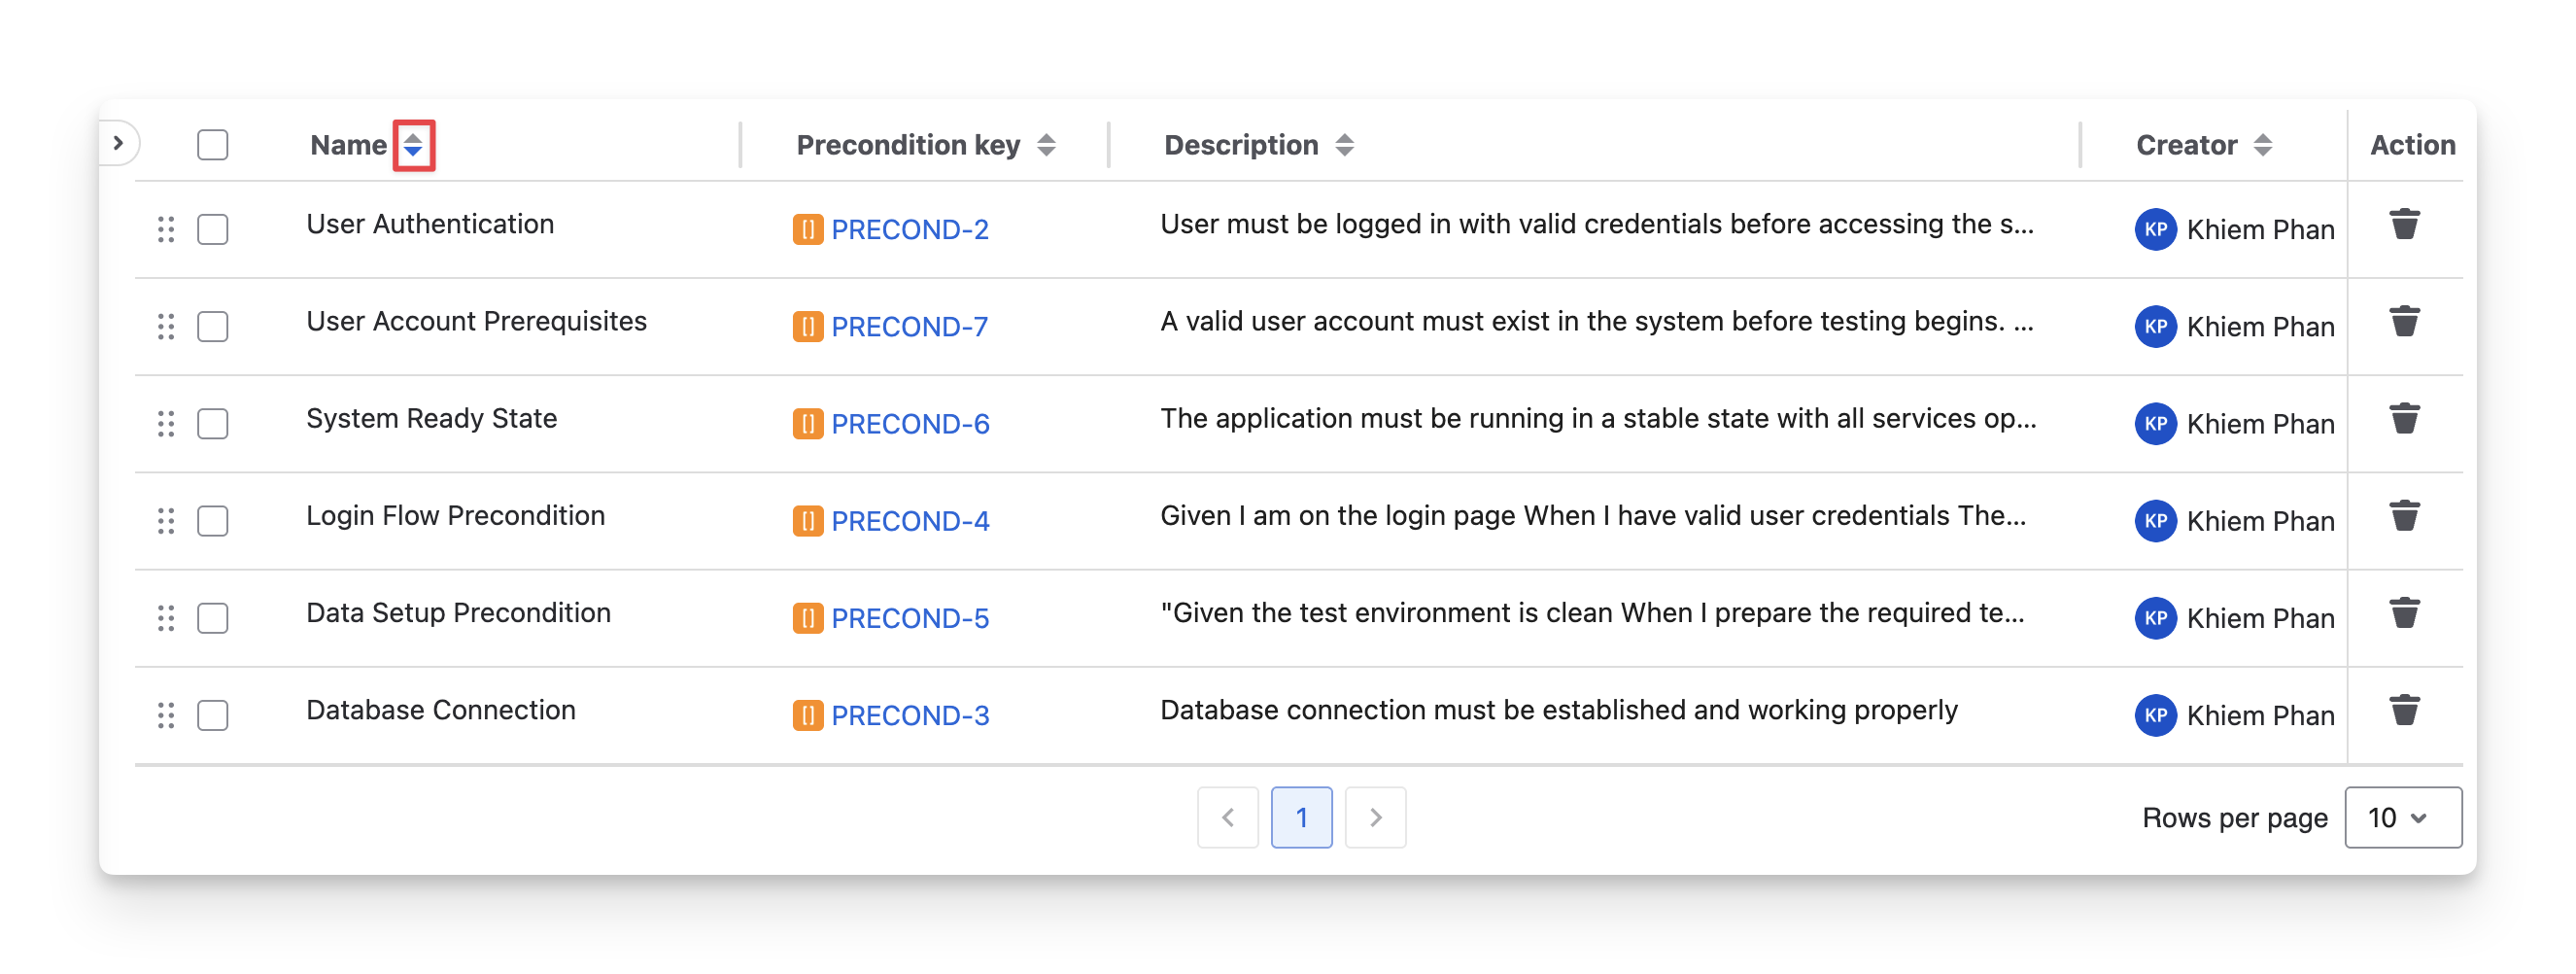Sort by Precondition key column
This screenshot has height=974, width=2576.
(x=1046, y=146)
